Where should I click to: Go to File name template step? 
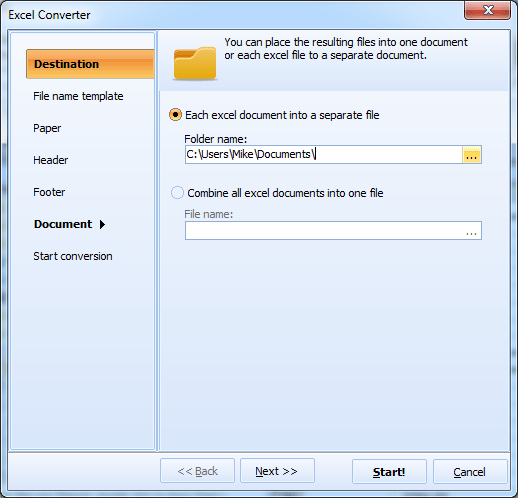78,96
